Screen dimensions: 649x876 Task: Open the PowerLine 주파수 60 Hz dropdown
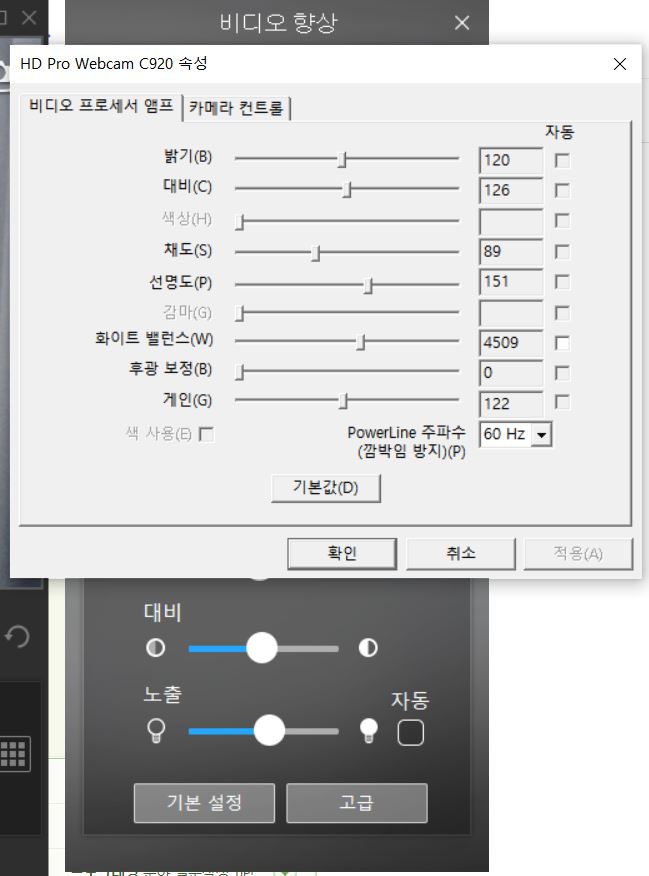(x=541, y=434)
